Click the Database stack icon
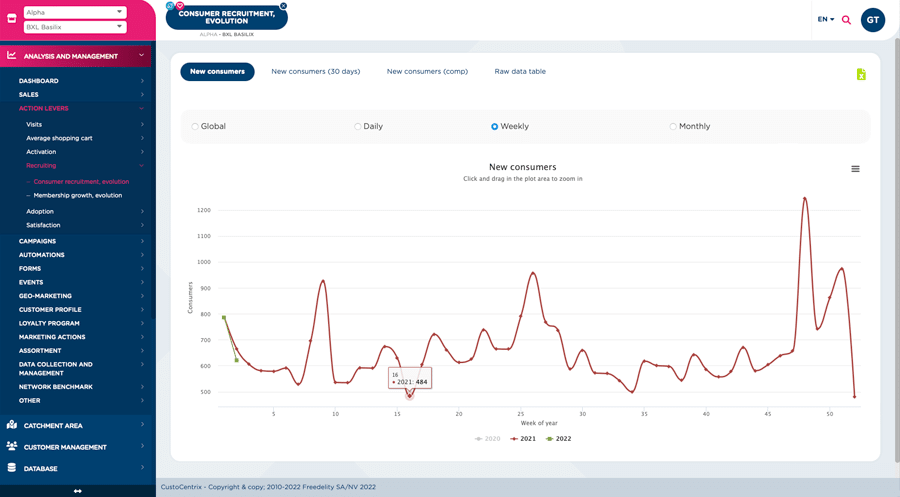Screen dimensions: 900x497 [12, 468]
